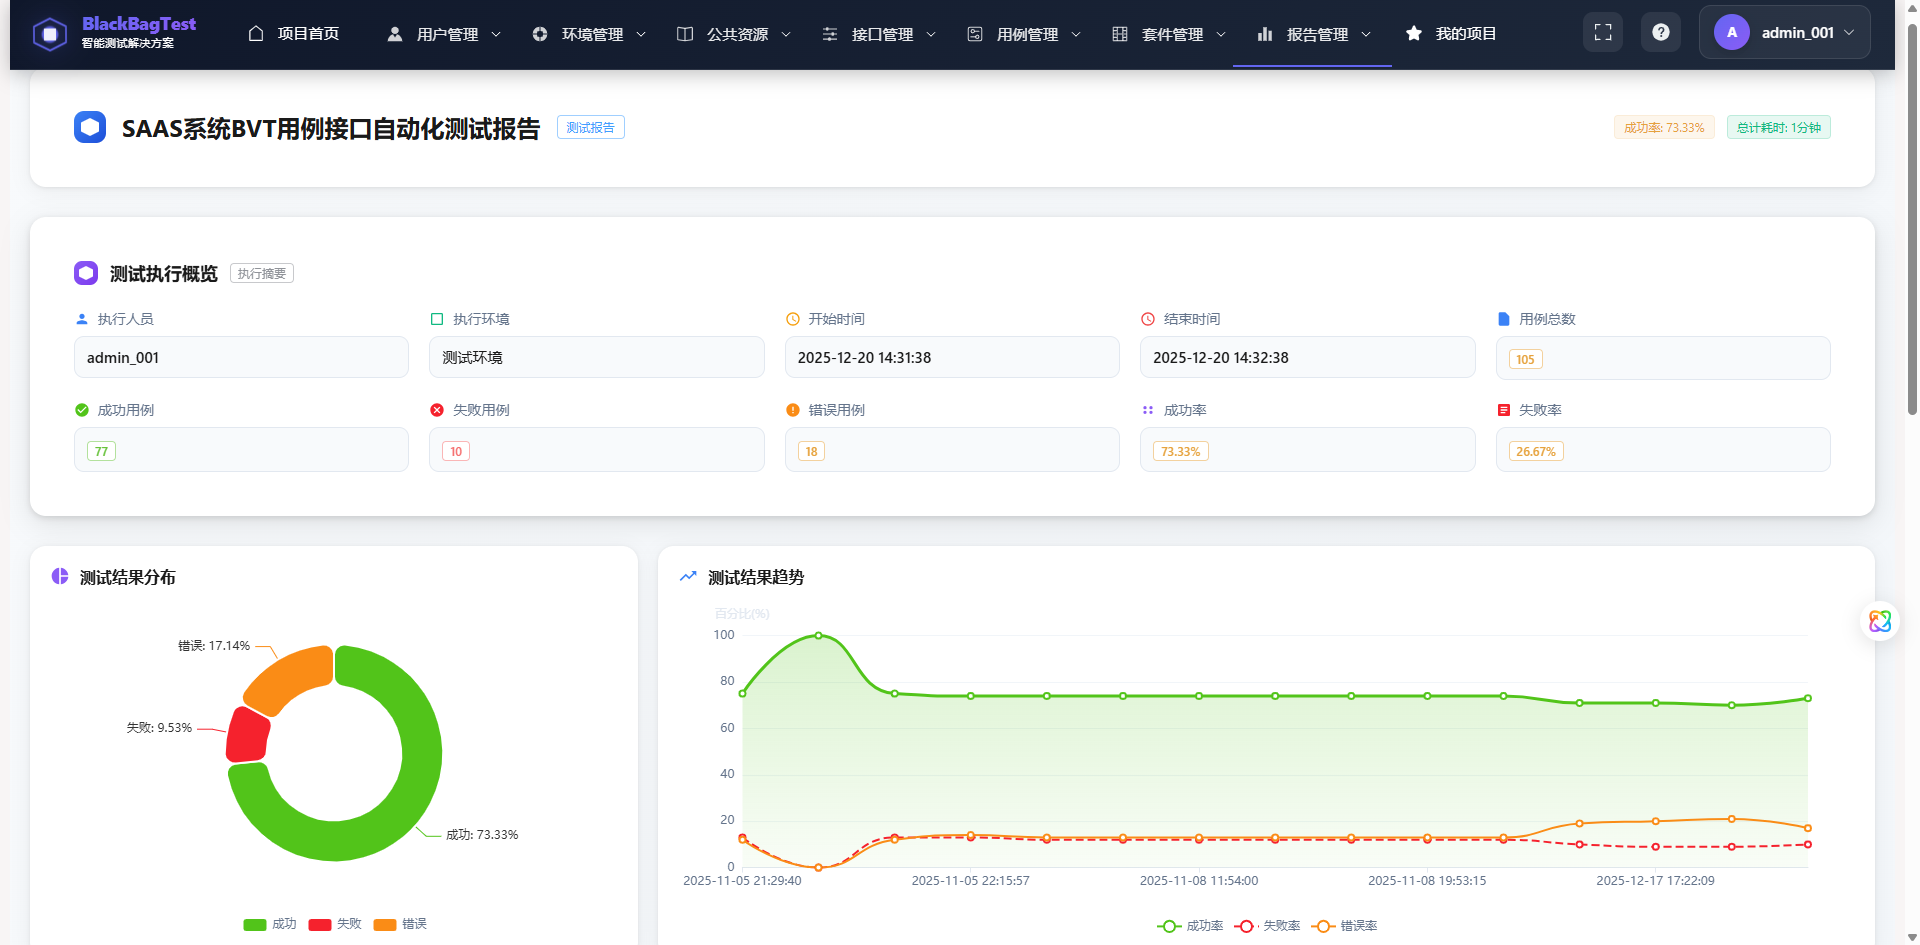
Task: Select the 项目首页 menu item
Action: [x=307, y=33]
